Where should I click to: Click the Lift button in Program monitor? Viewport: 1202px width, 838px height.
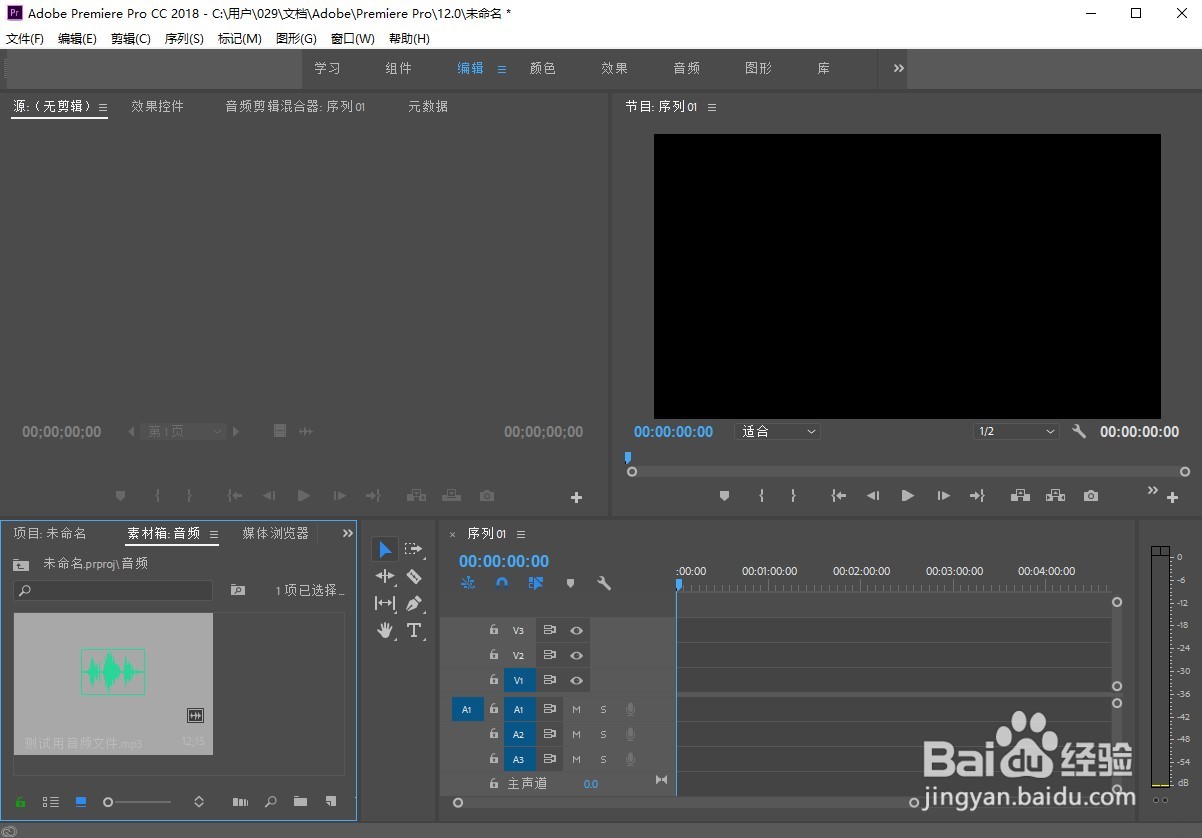(x=1020, y=495)
